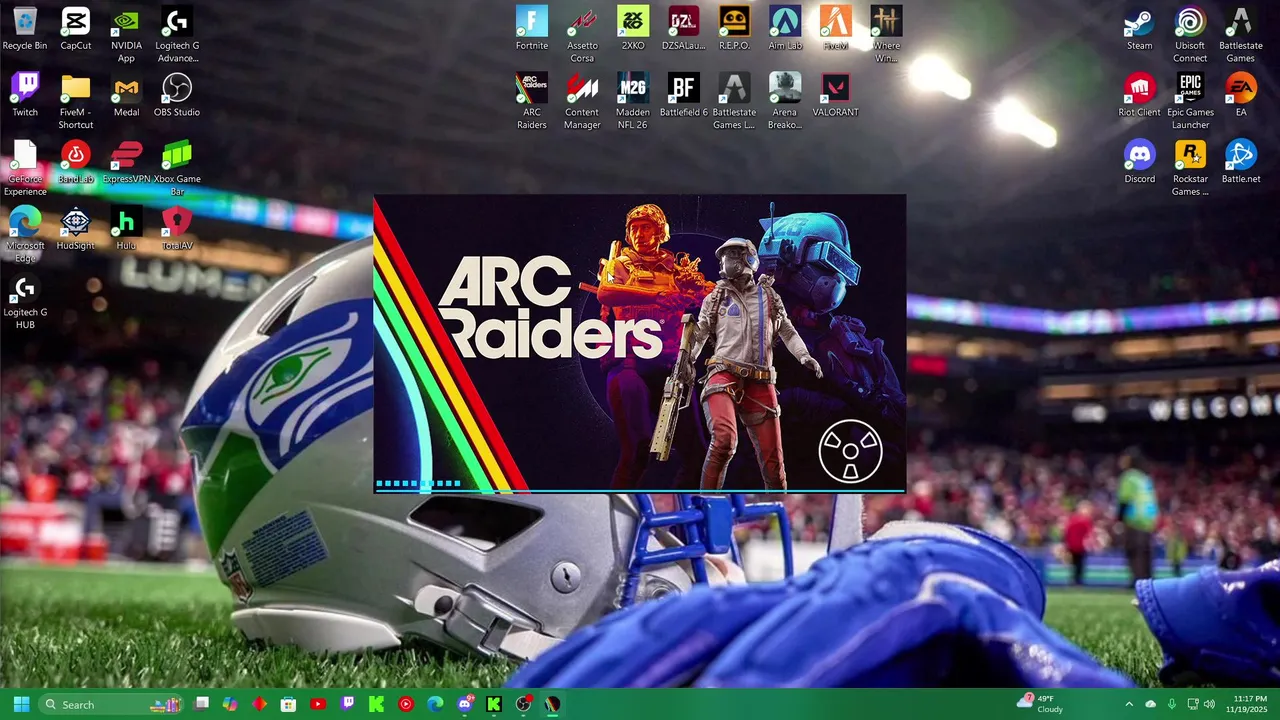Open YouTube Music in the taskbar
The width and height of the screenshot is (1280, 720).
406,704
